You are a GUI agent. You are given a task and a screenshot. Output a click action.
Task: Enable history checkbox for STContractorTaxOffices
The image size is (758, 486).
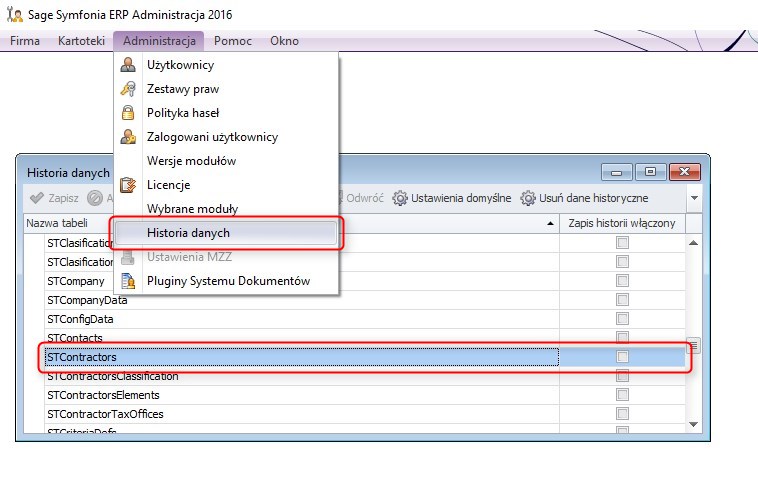coord(622,414)
